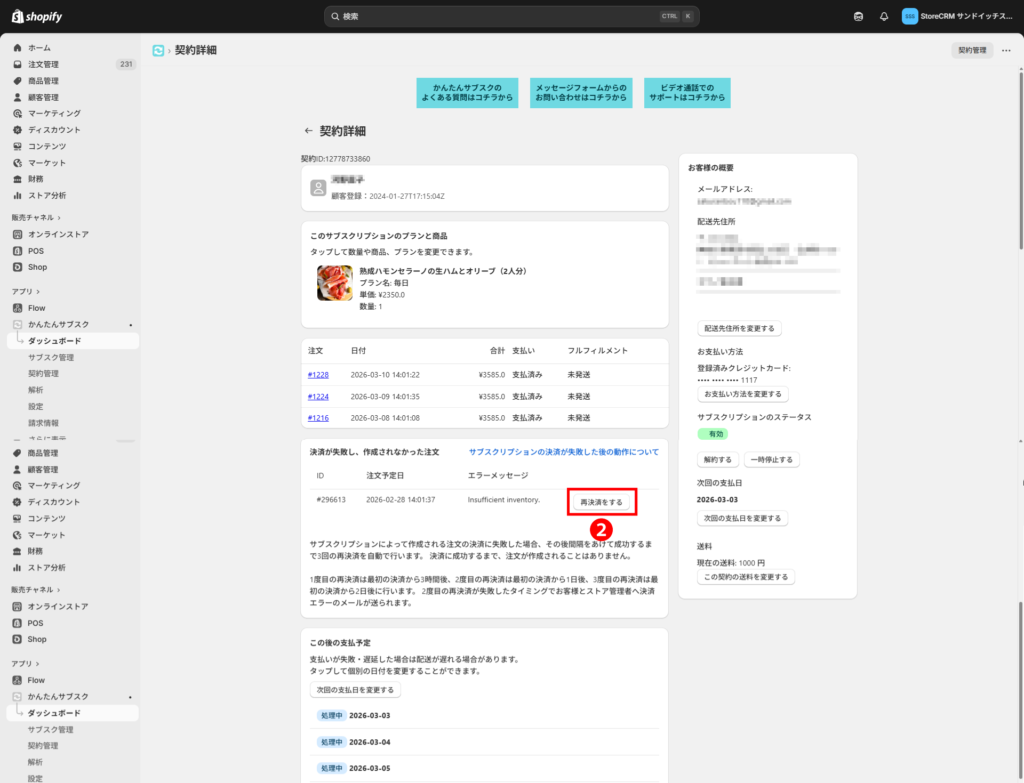
Task: Expand the アプリ section in sidebar
Action: tap(37, 291)
